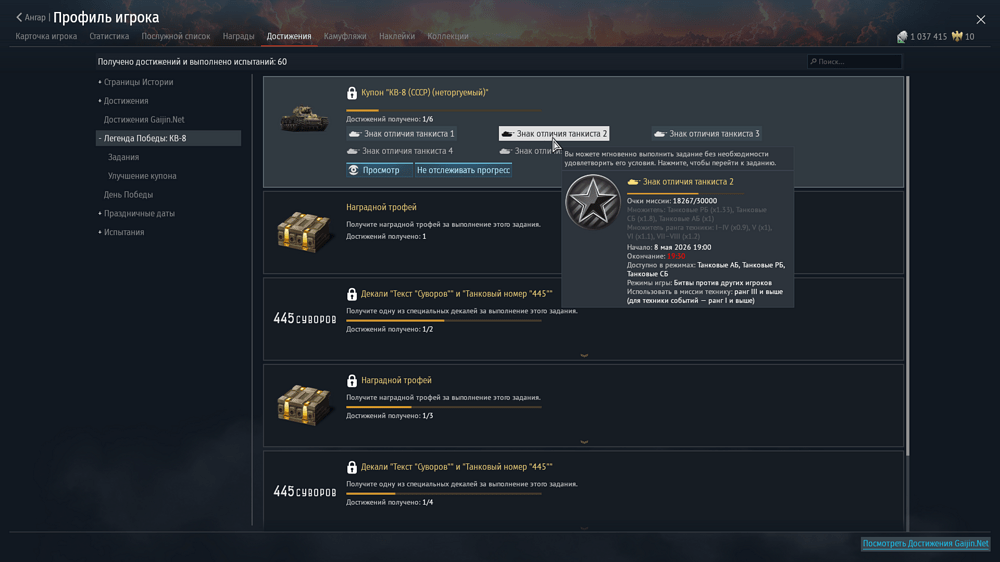This screenshot has width=1000, height=562.
Task: Click the first Наградной трофей crate image
Action: point(304,232)
